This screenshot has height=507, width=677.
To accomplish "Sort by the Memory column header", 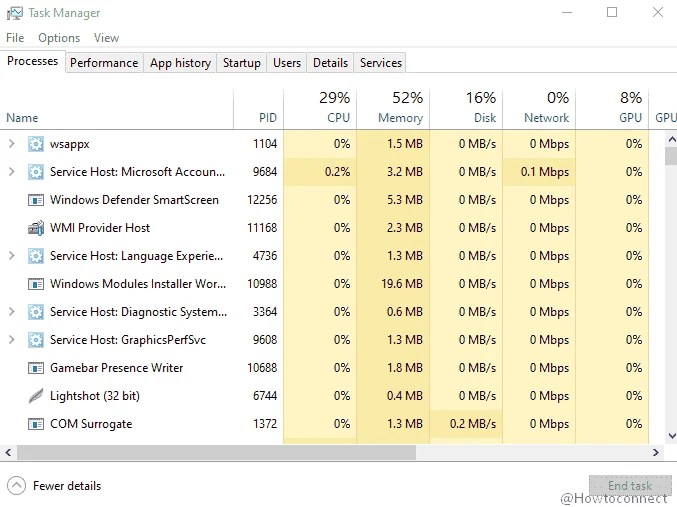I will click(x=393, y=109).
